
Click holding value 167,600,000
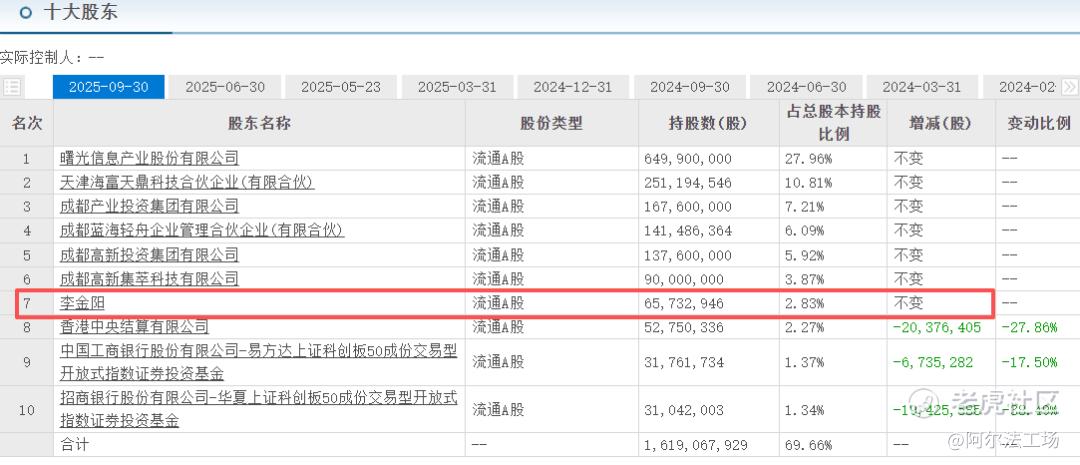tap(688, 207)
